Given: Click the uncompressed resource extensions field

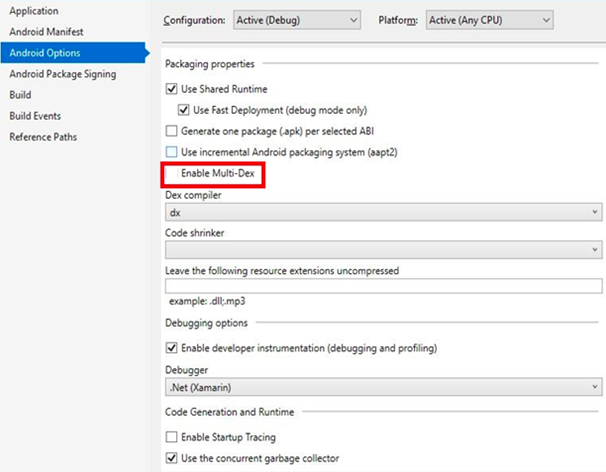Looking at the screenshot, I should tap(384, 286).
